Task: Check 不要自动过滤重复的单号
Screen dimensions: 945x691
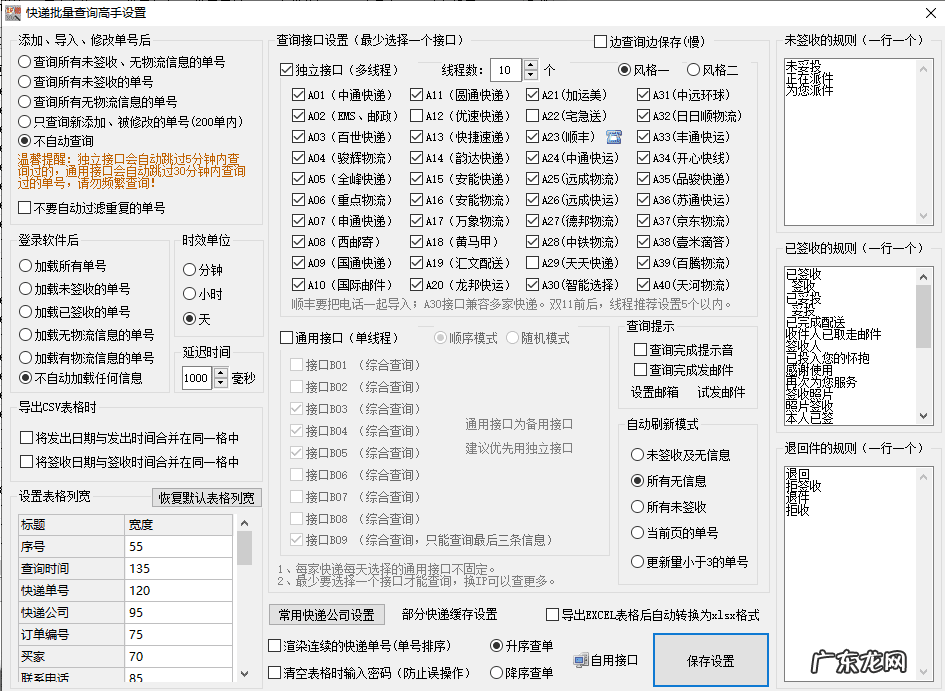Action: click(x=24, y=209)
